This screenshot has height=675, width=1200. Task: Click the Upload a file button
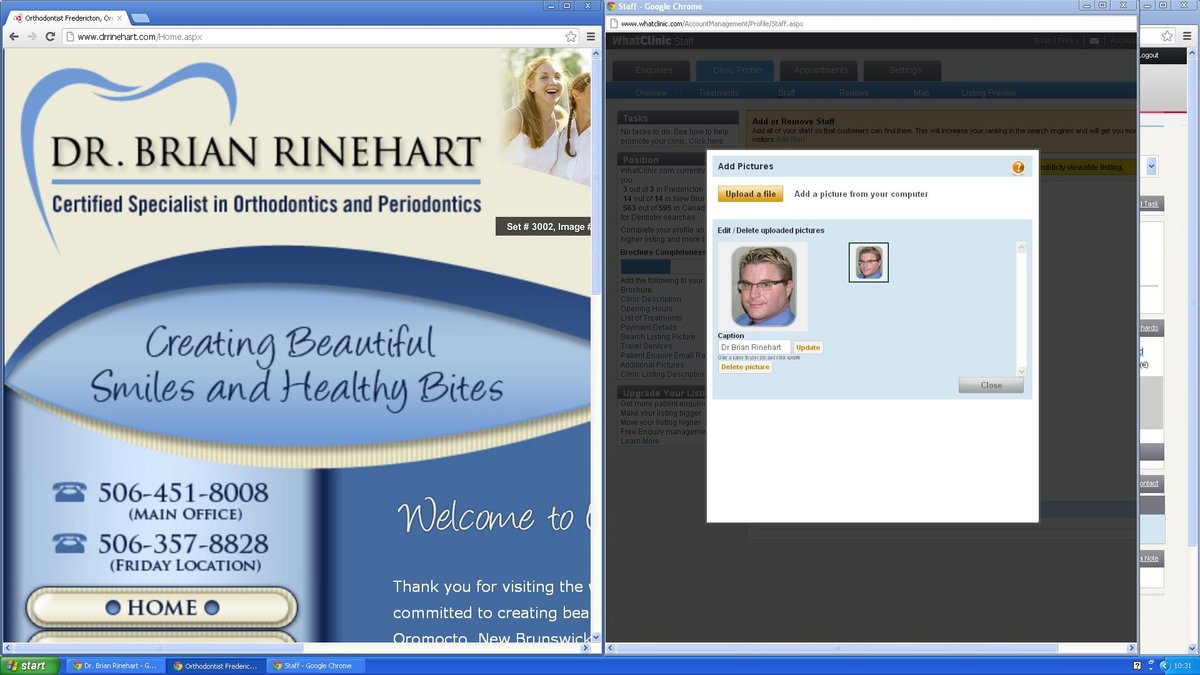coord(750,194)
